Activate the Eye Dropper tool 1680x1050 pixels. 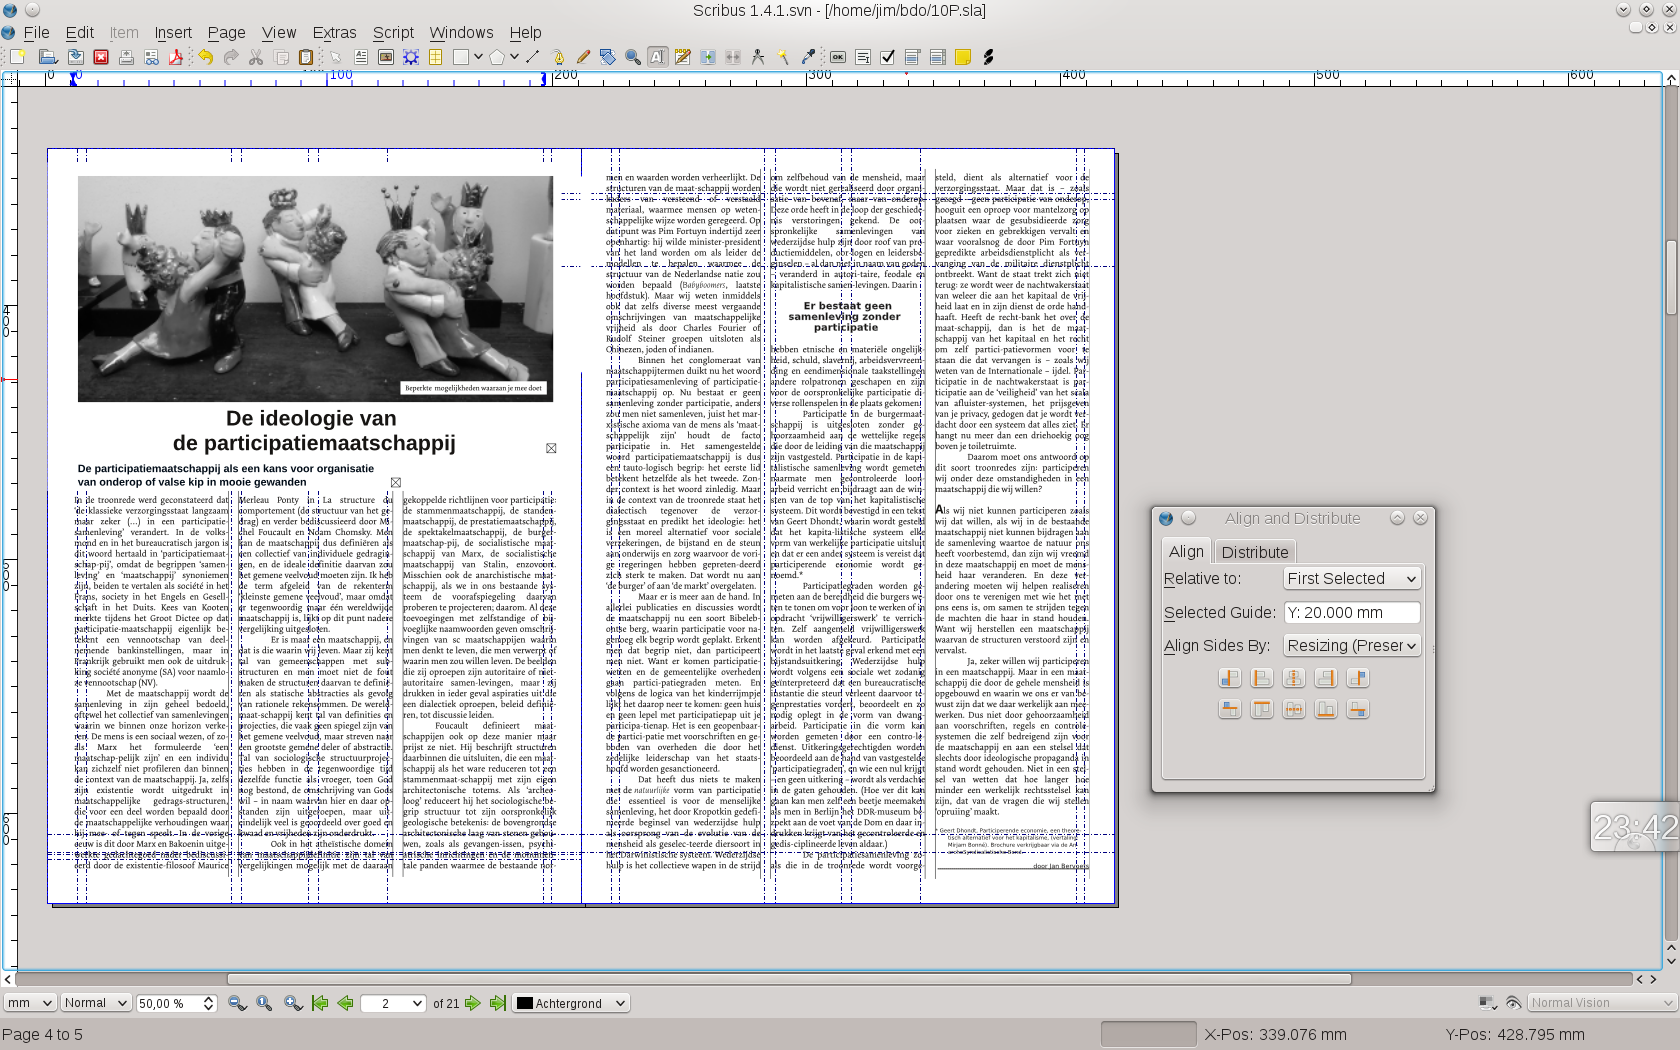pos(808,57)
